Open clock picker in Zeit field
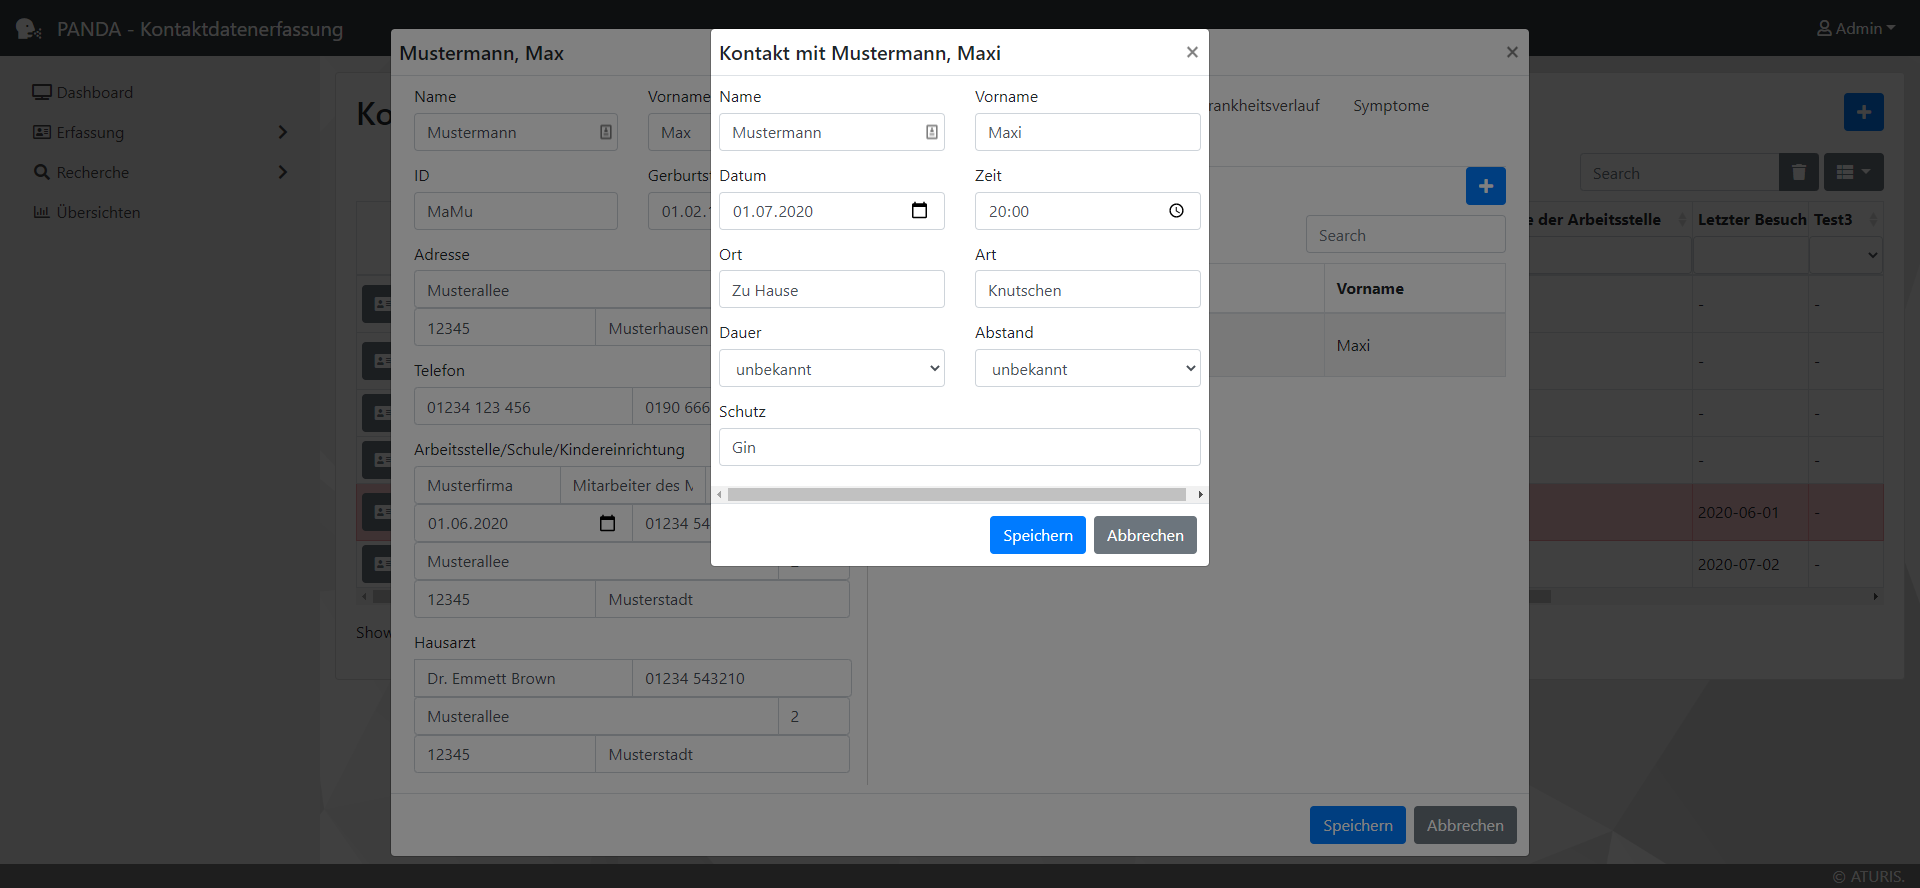Screen dimensions: 1920x888 pyautogui.click(x=1176, y=211)
